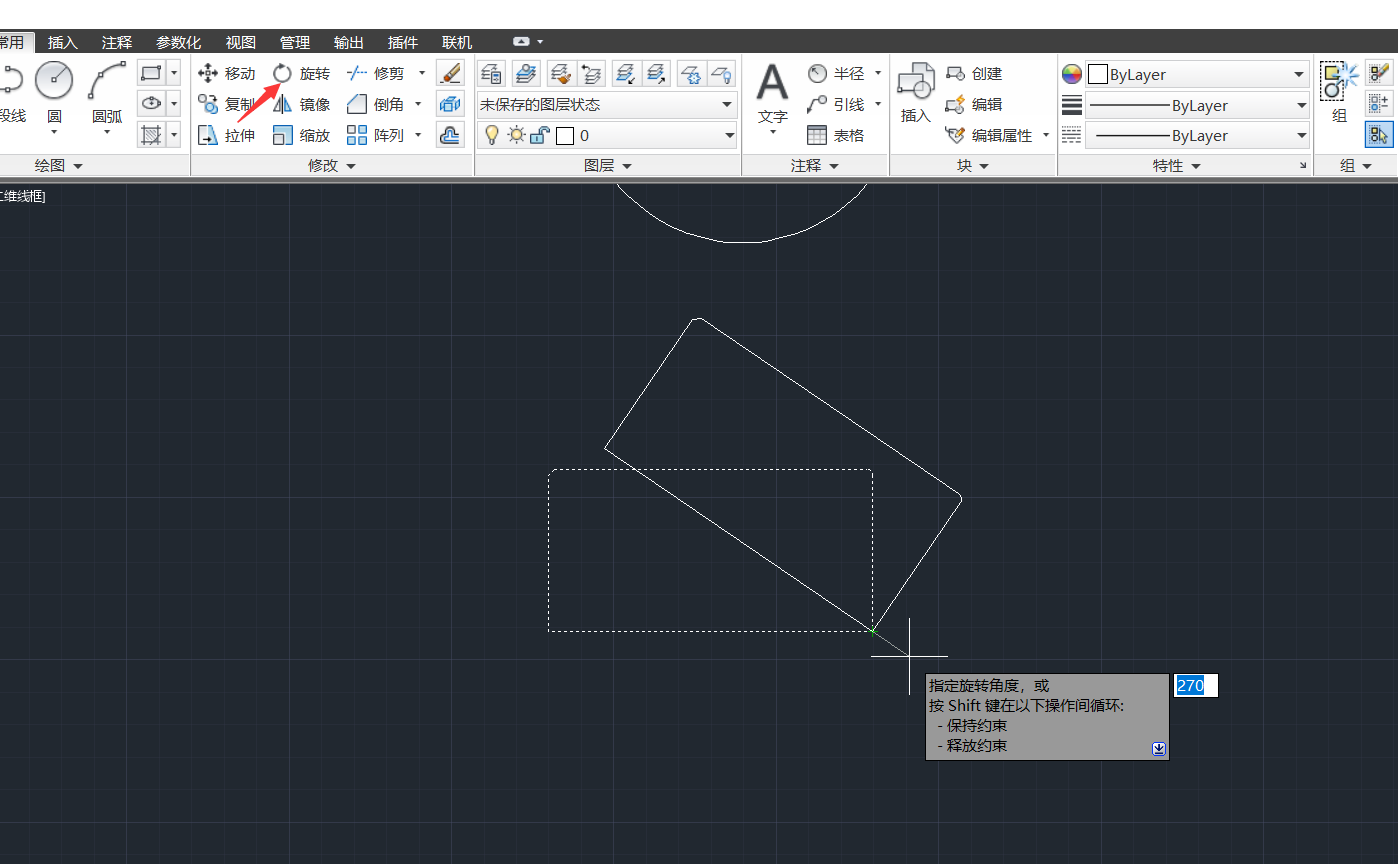Click Edit Attributes (编辑属性) button
Screen dimensions: 1398x864
click(x=990, y=135)
